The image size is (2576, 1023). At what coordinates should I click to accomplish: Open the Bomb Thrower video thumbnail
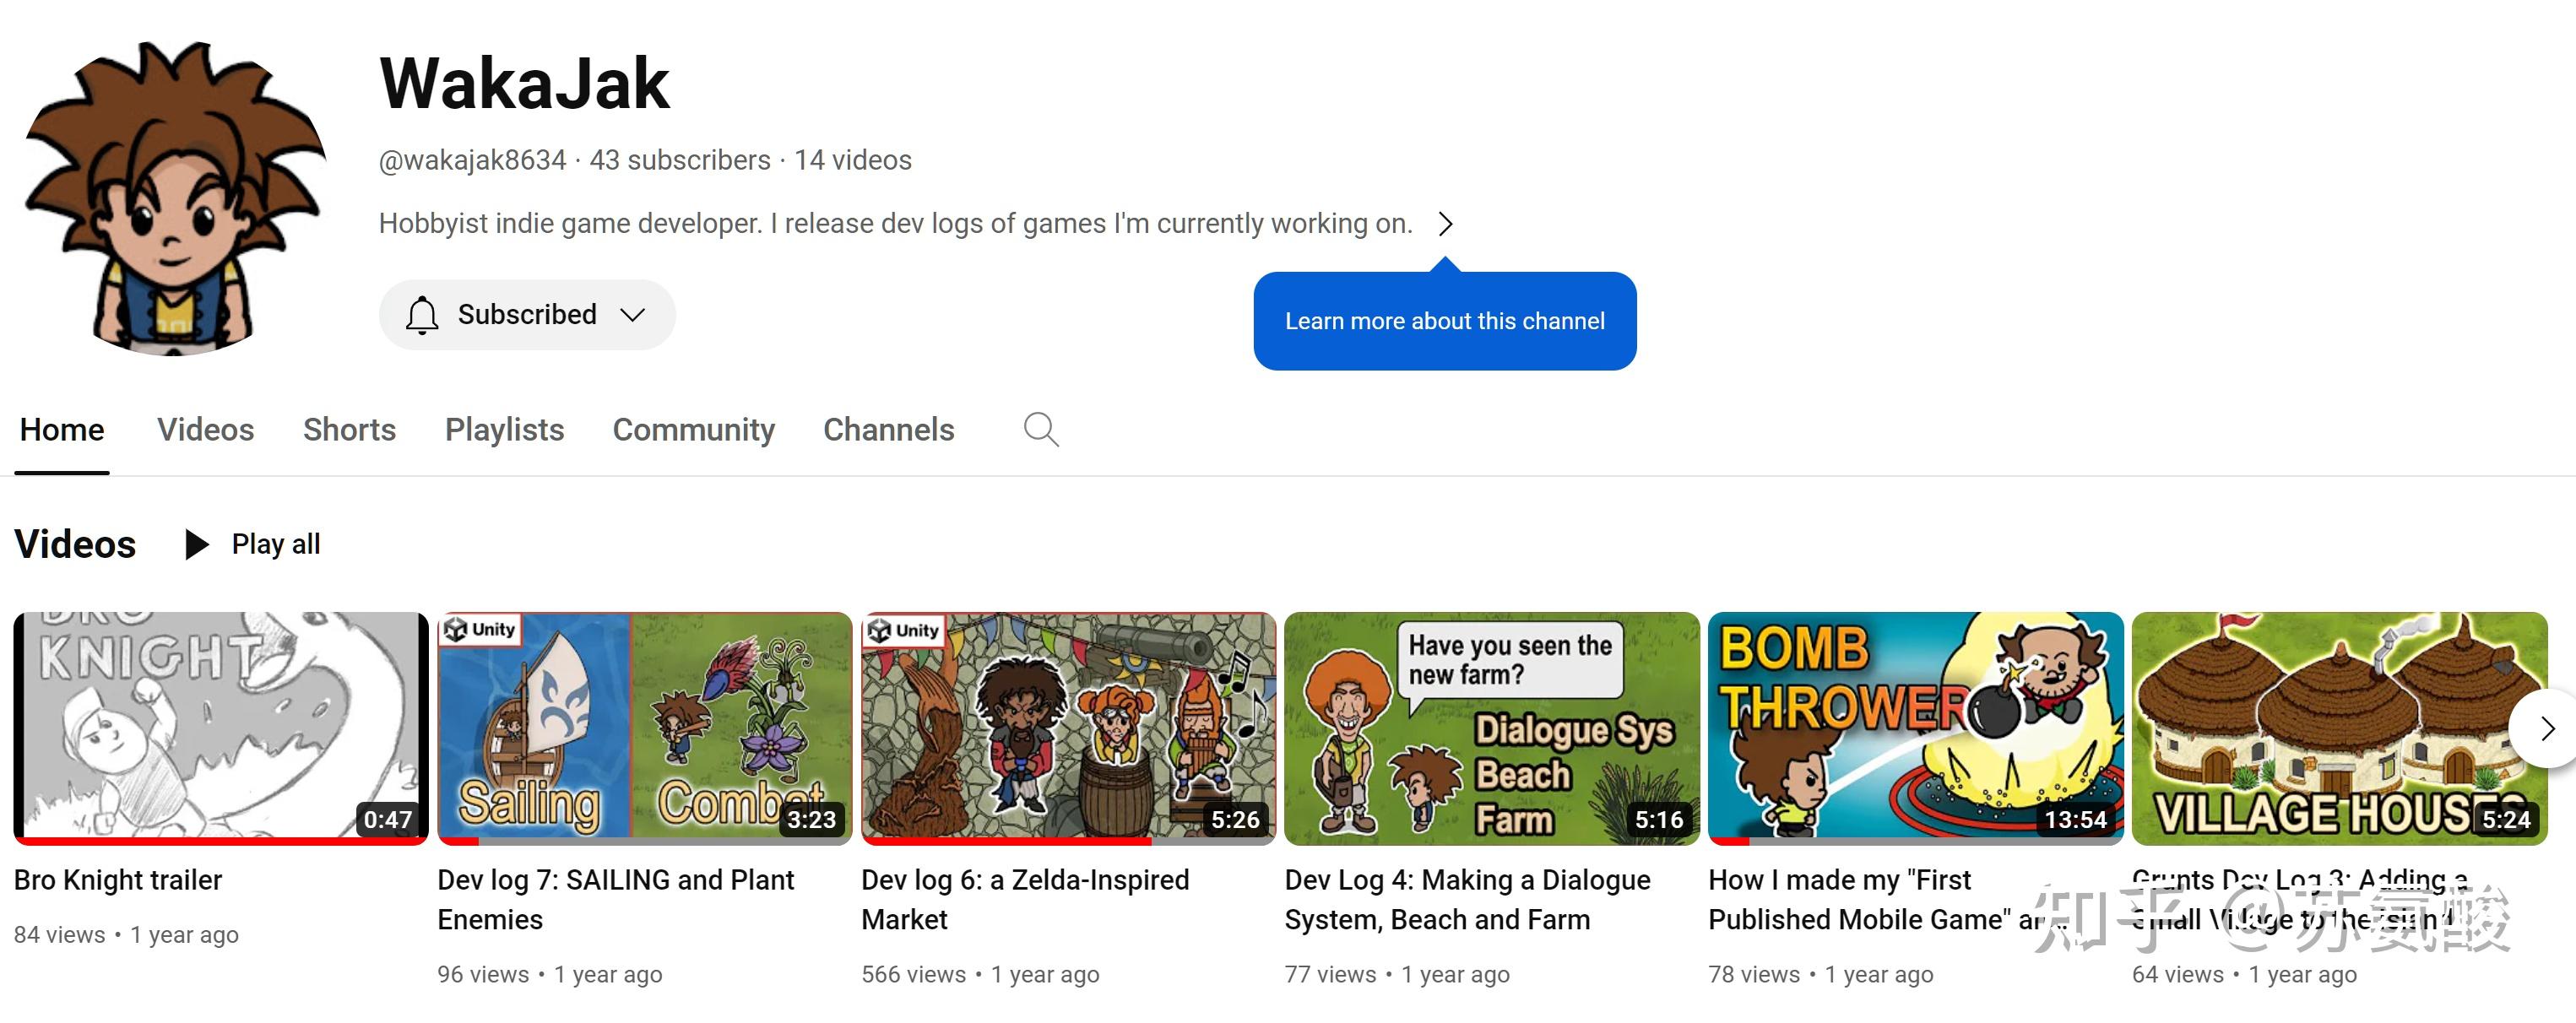pyautogui.click(x=1915, y=728)
